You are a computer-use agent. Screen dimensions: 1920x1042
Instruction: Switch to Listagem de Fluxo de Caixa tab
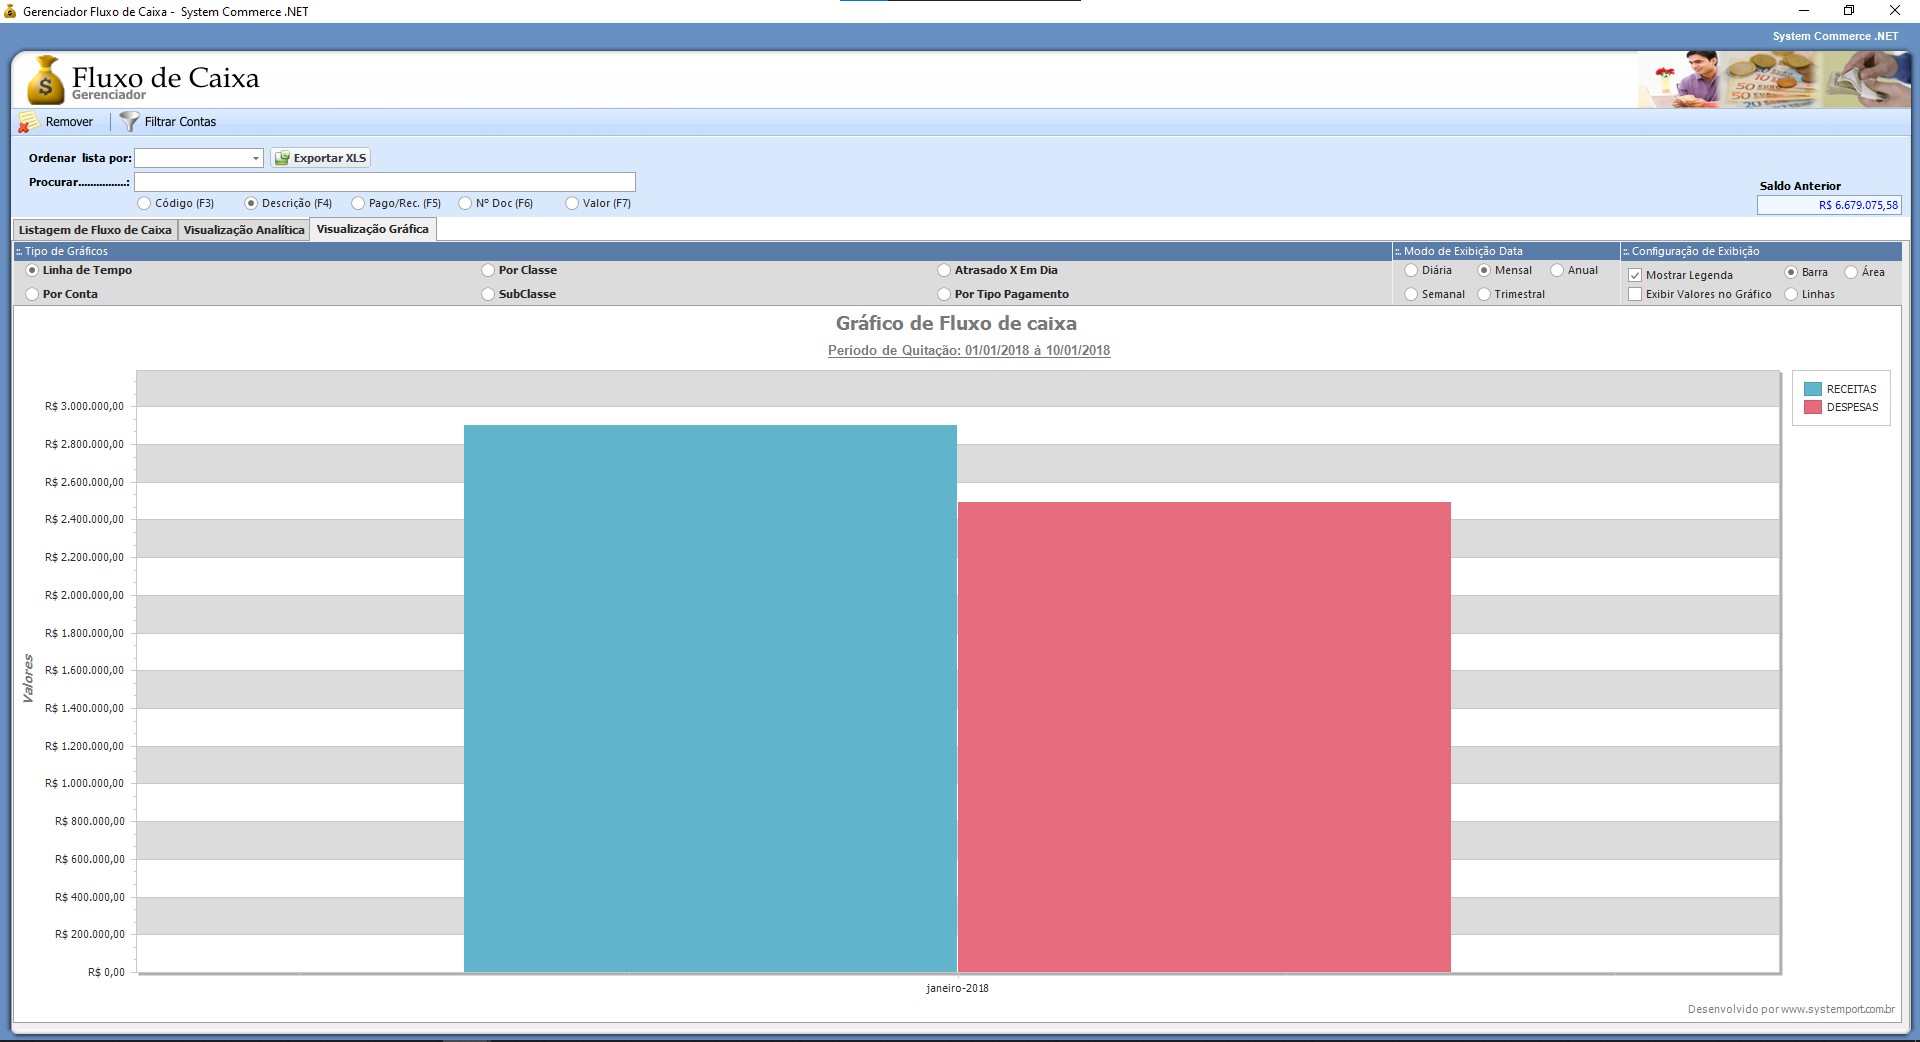(x=95, y=230)
